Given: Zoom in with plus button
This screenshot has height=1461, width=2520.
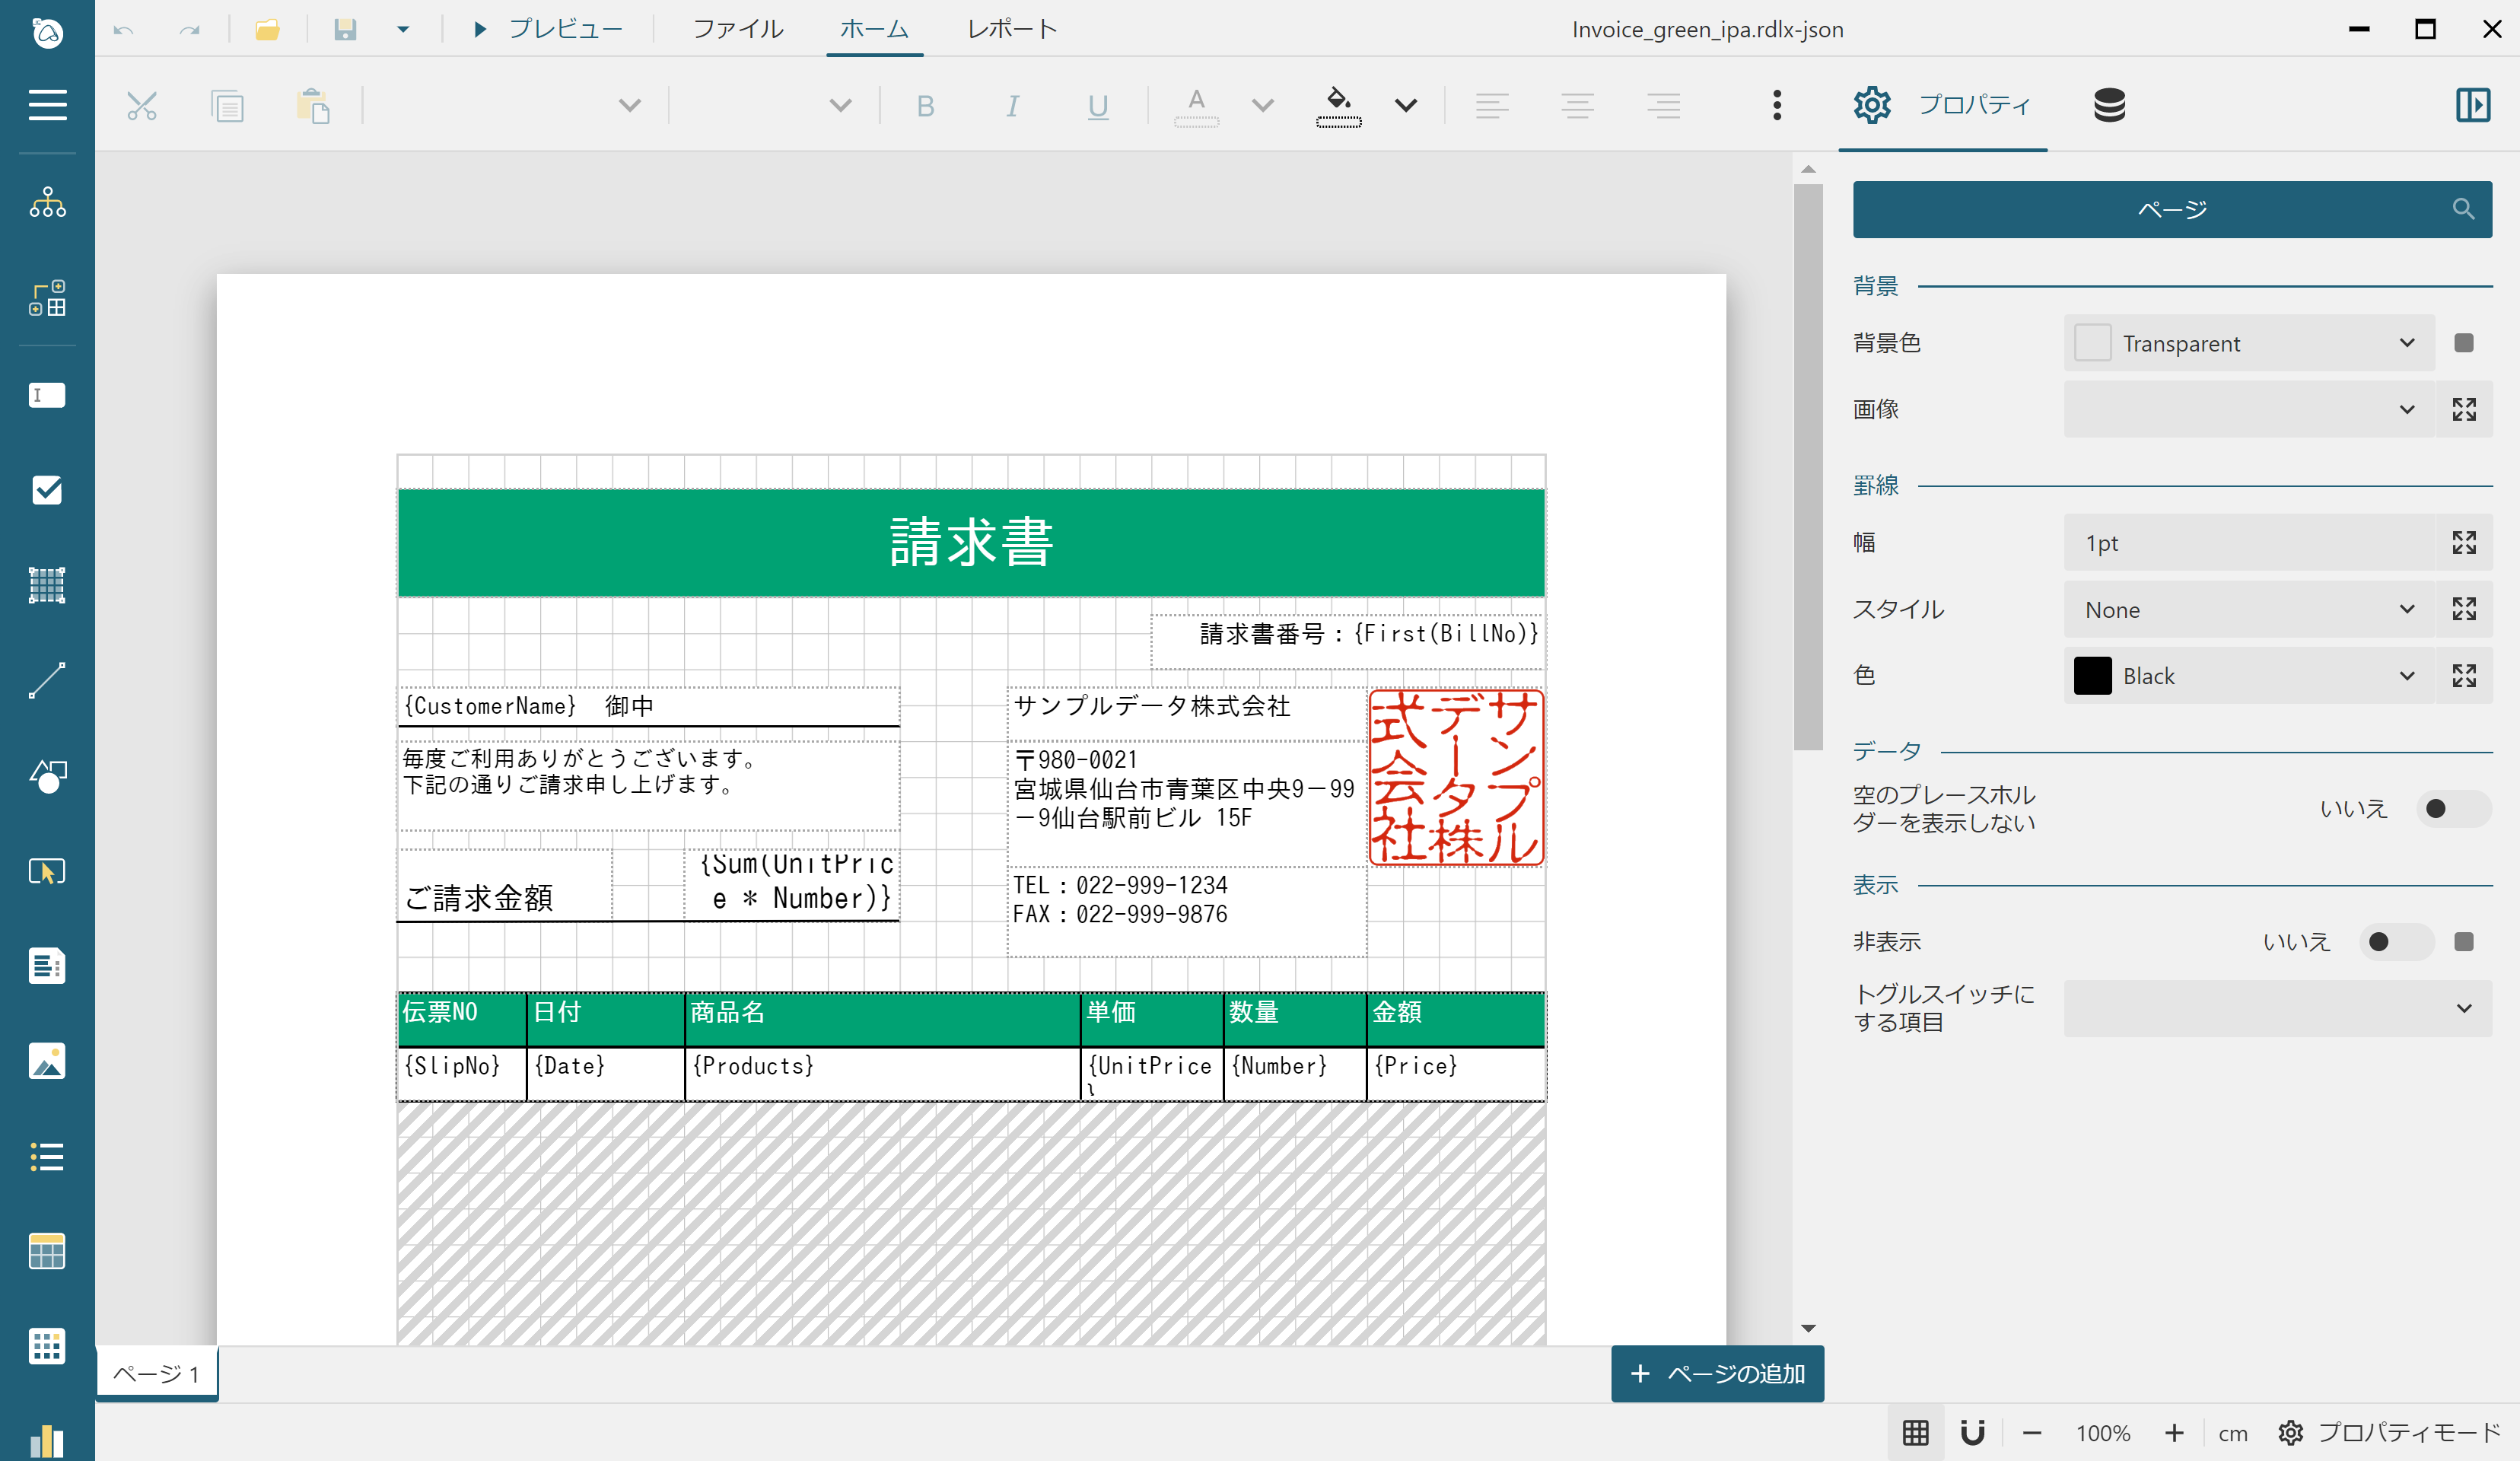Looking at the screenshot, I should (2174, 1433).
